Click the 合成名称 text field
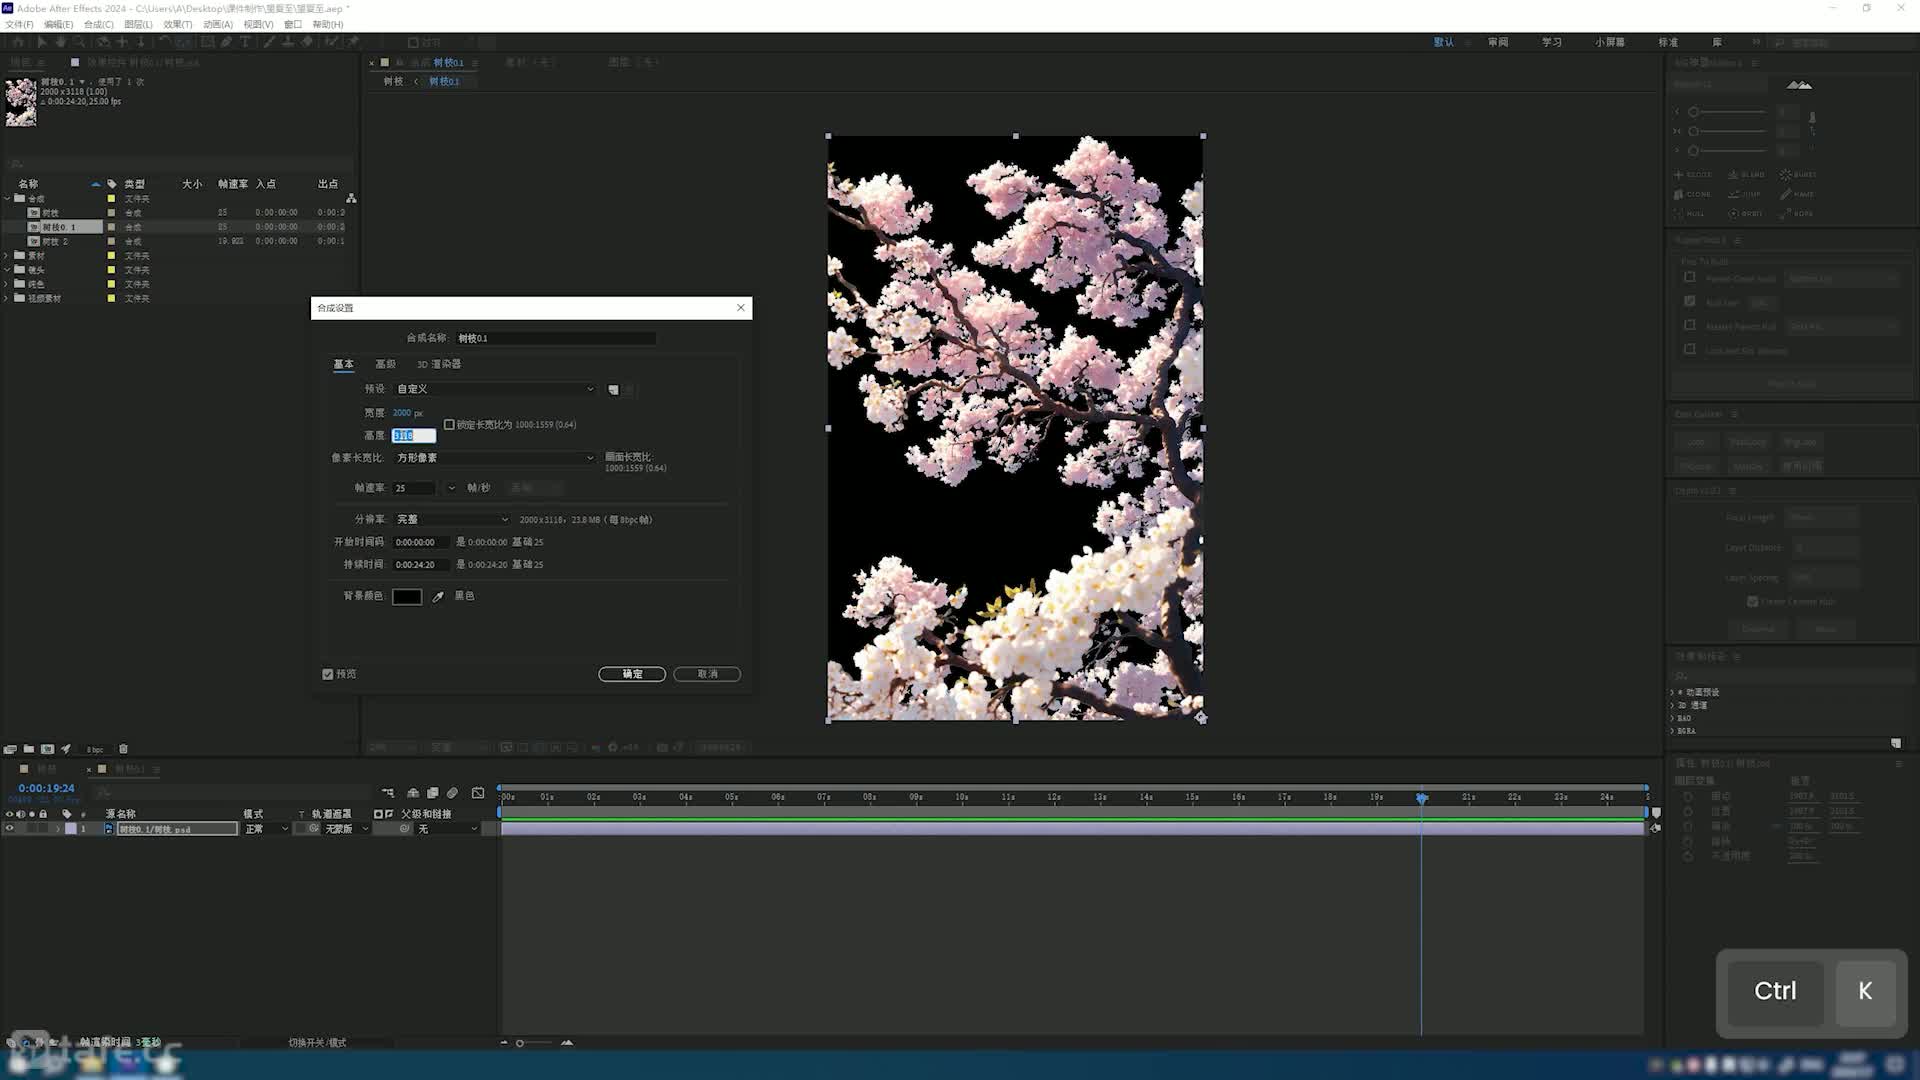This screenshot has width=1920, height=1080. coord(556,338)
